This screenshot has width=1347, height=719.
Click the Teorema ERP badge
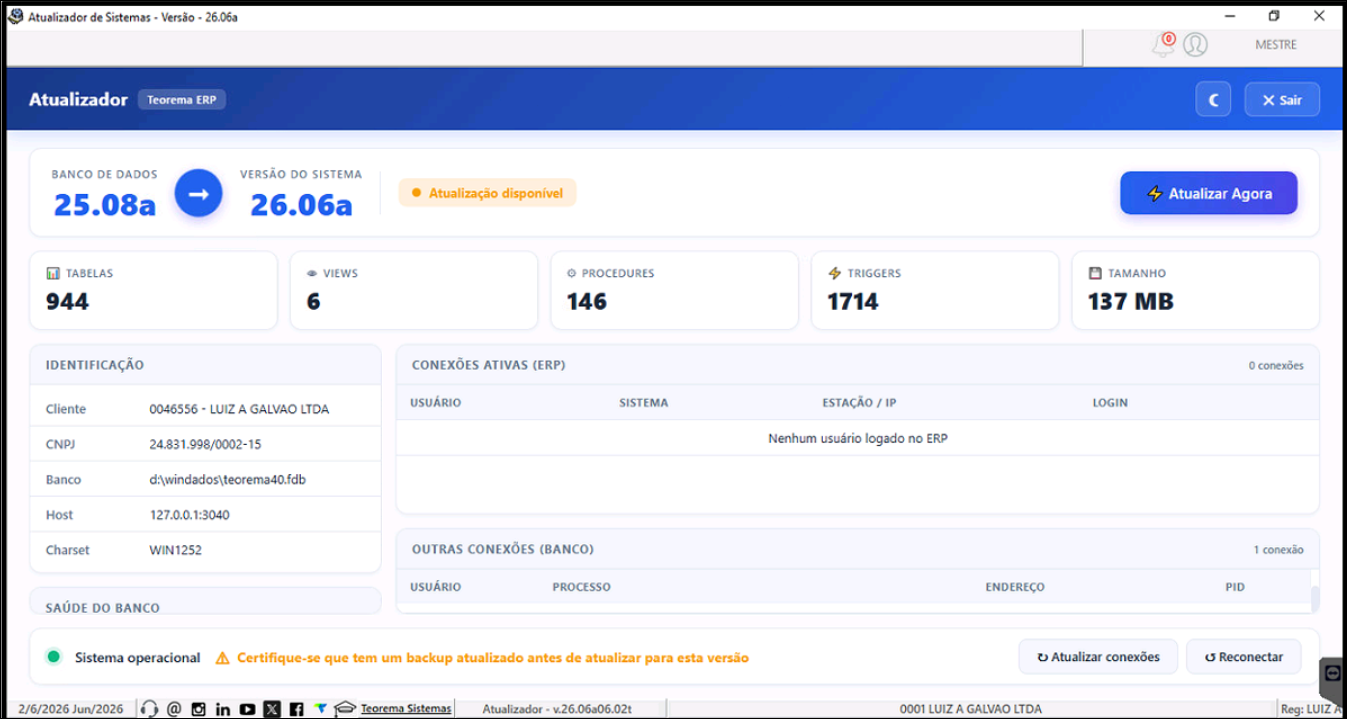click(x=182, y=100)
